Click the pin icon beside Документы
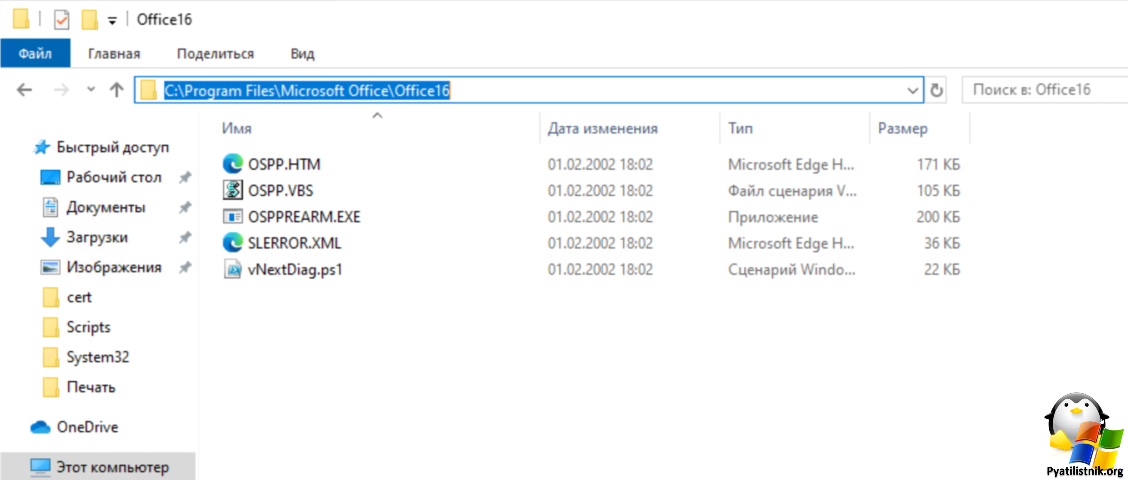 [x=185, y=207]
